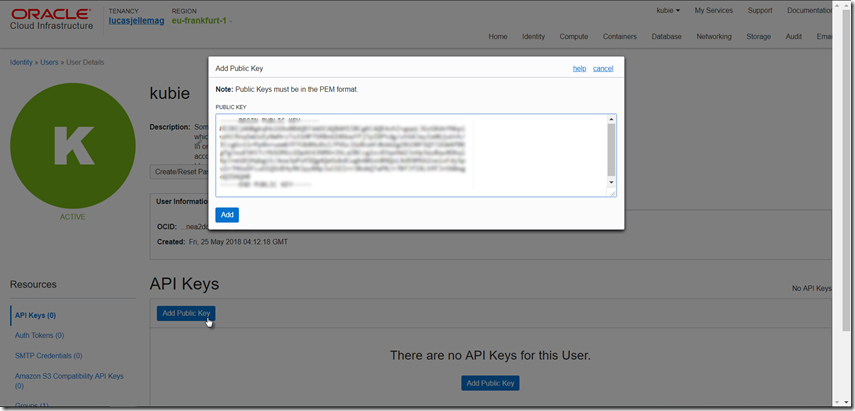Click the kubie user name heading
Image resolution: width=855 pixels, height=411 pixels.
pos(170,94)
